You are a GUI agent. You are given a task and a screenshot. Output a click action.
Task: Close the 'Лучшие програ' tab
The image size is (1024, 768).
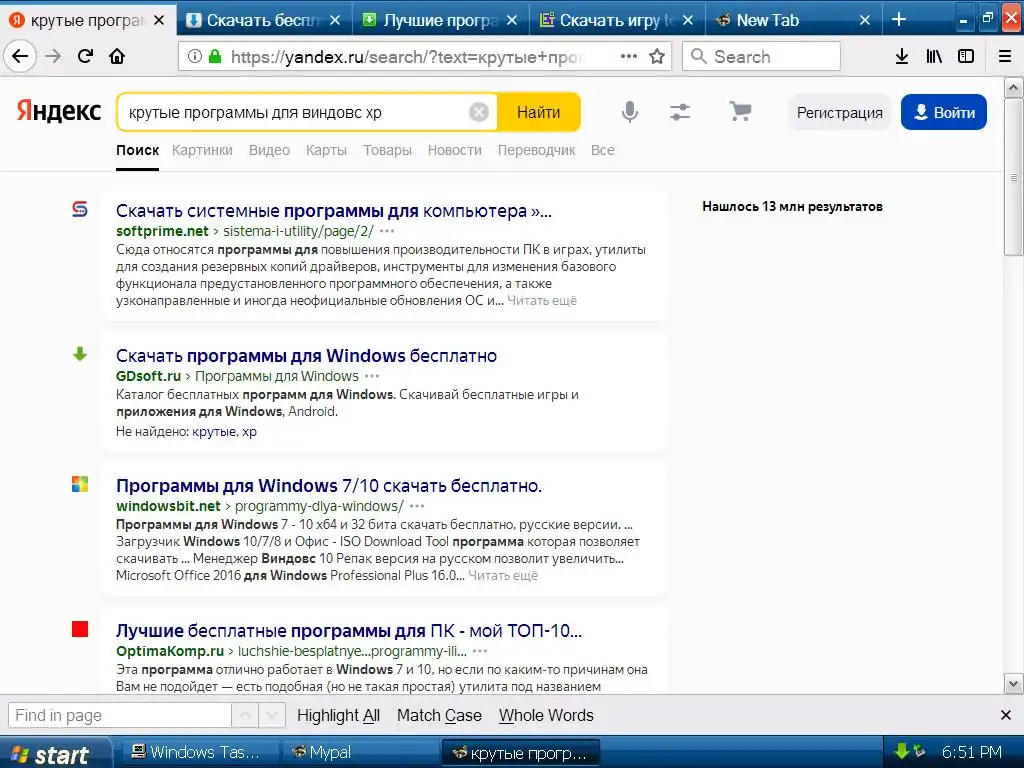pyautogui.click(x=512, y=20)
